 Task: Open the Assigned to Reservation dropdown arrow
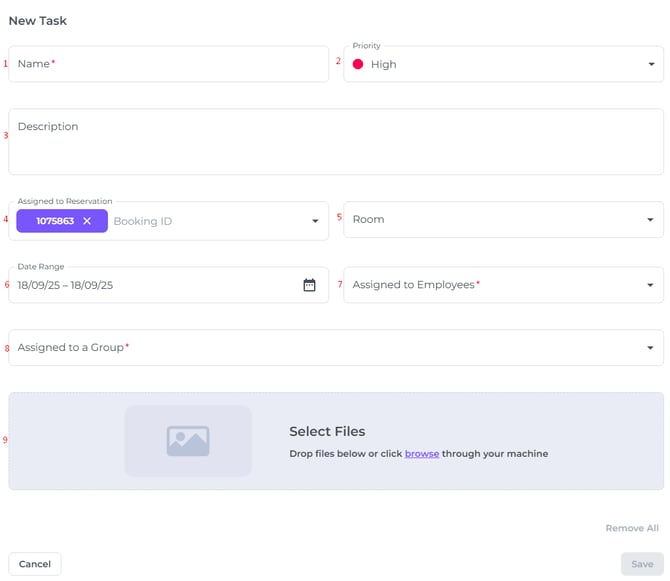point(315,221)
